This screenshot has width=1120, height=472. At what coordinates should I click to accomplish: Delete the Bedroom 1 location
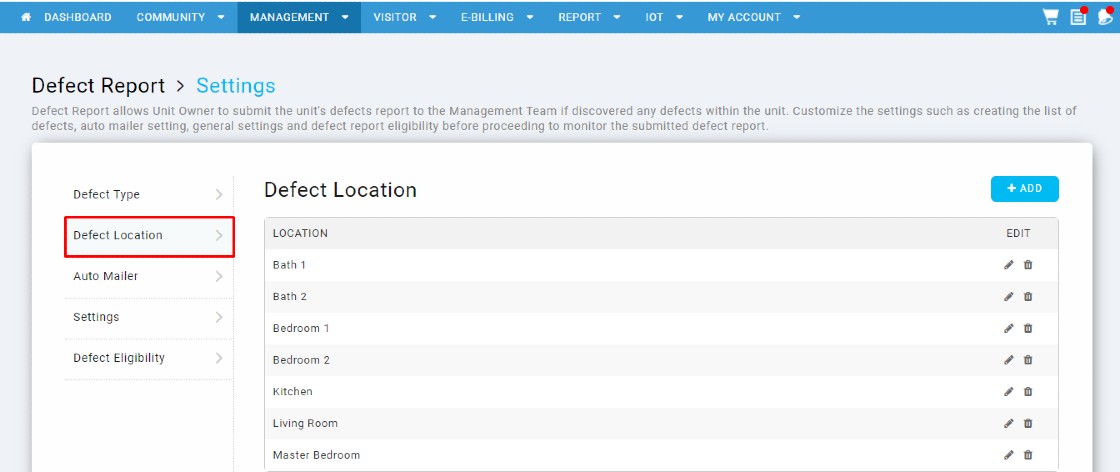pos(1028,328)
